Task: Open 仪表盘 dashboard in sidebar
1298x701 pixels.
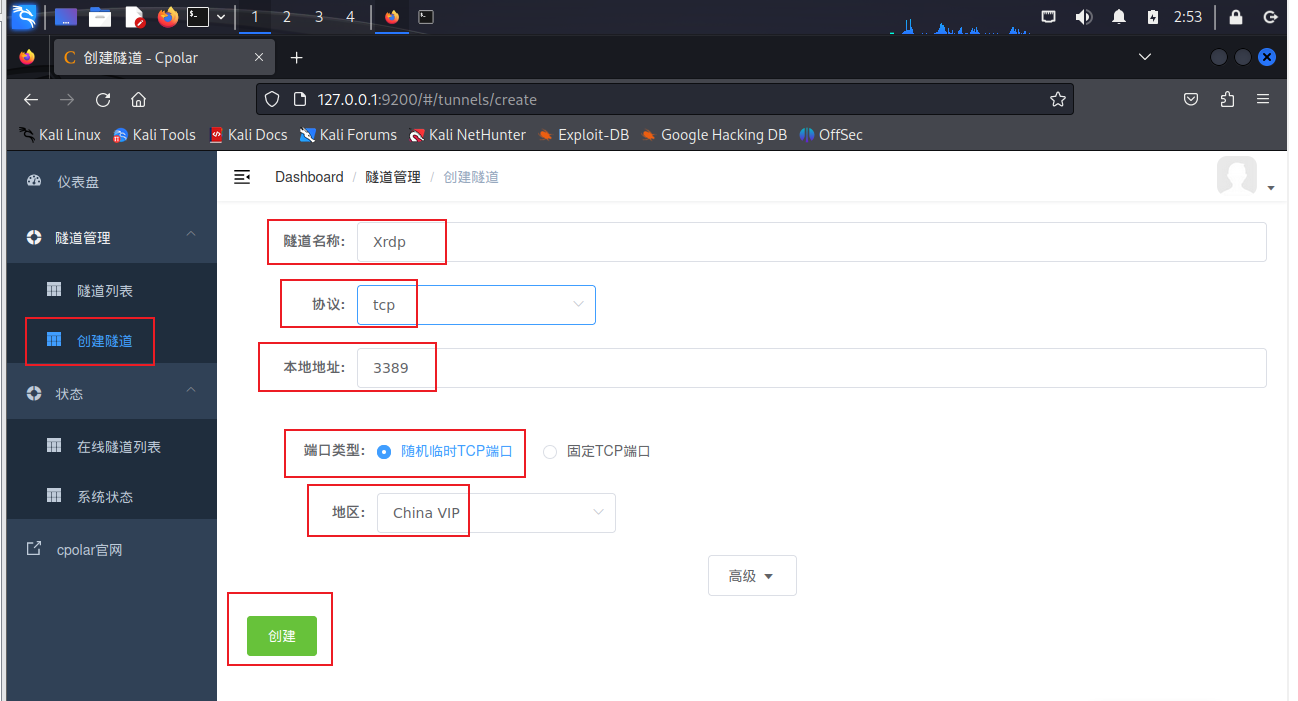Action: 111,182
